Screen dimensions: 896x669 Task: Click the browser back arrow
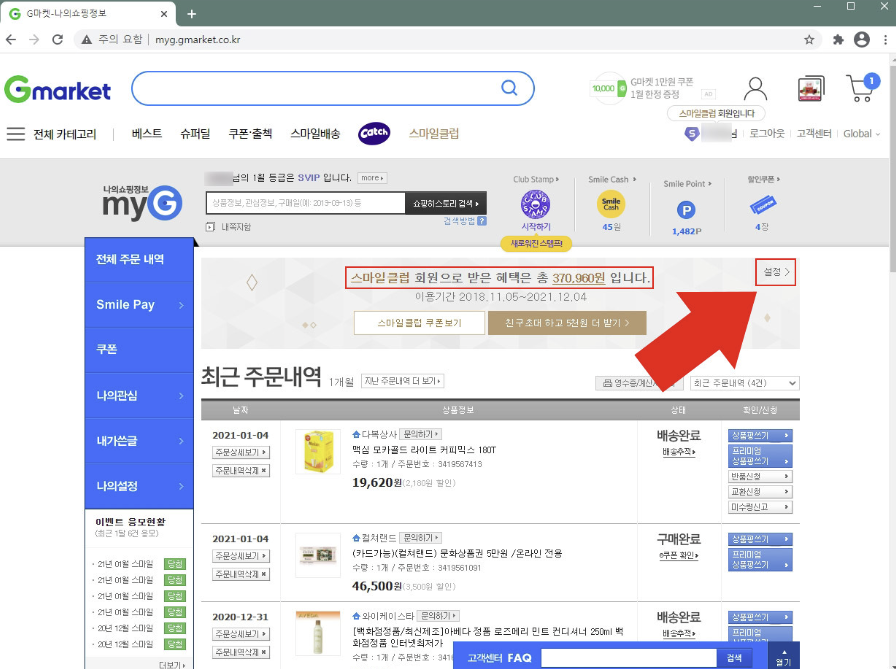pyautogui.click(x=11, y=39)
